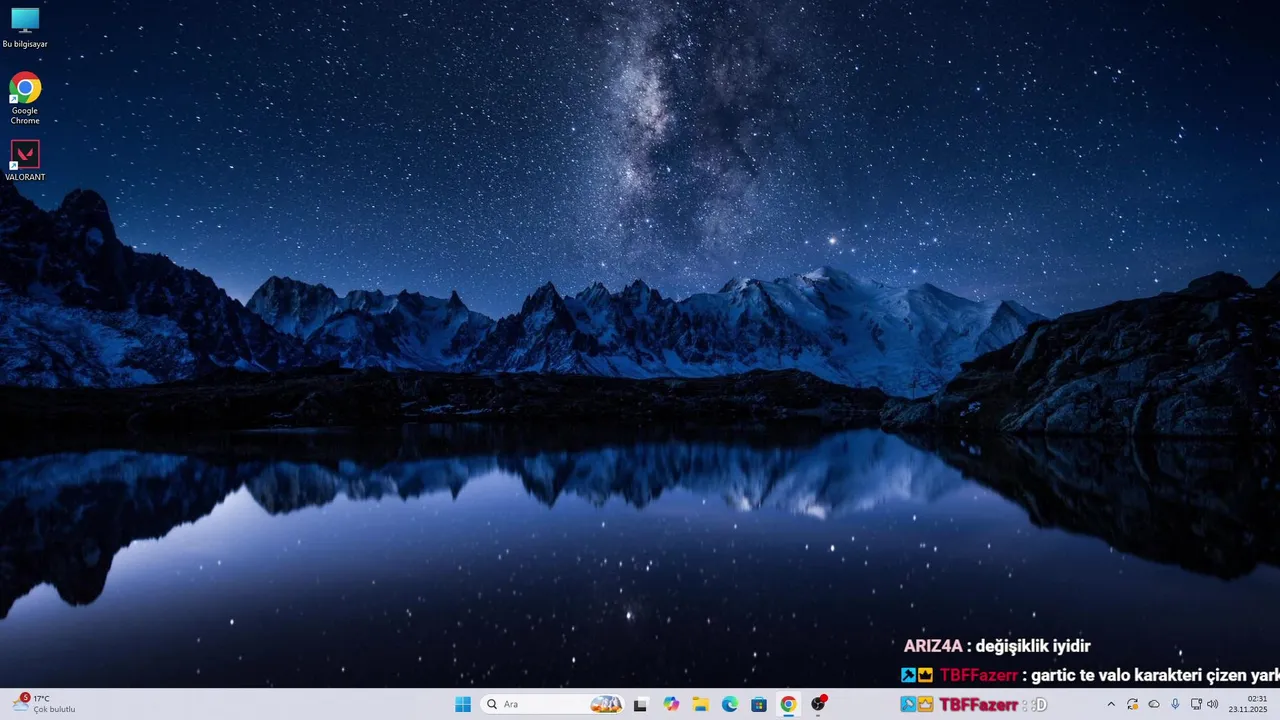
Task: Open the volume control tray icon
Action: coord(1213,704)
